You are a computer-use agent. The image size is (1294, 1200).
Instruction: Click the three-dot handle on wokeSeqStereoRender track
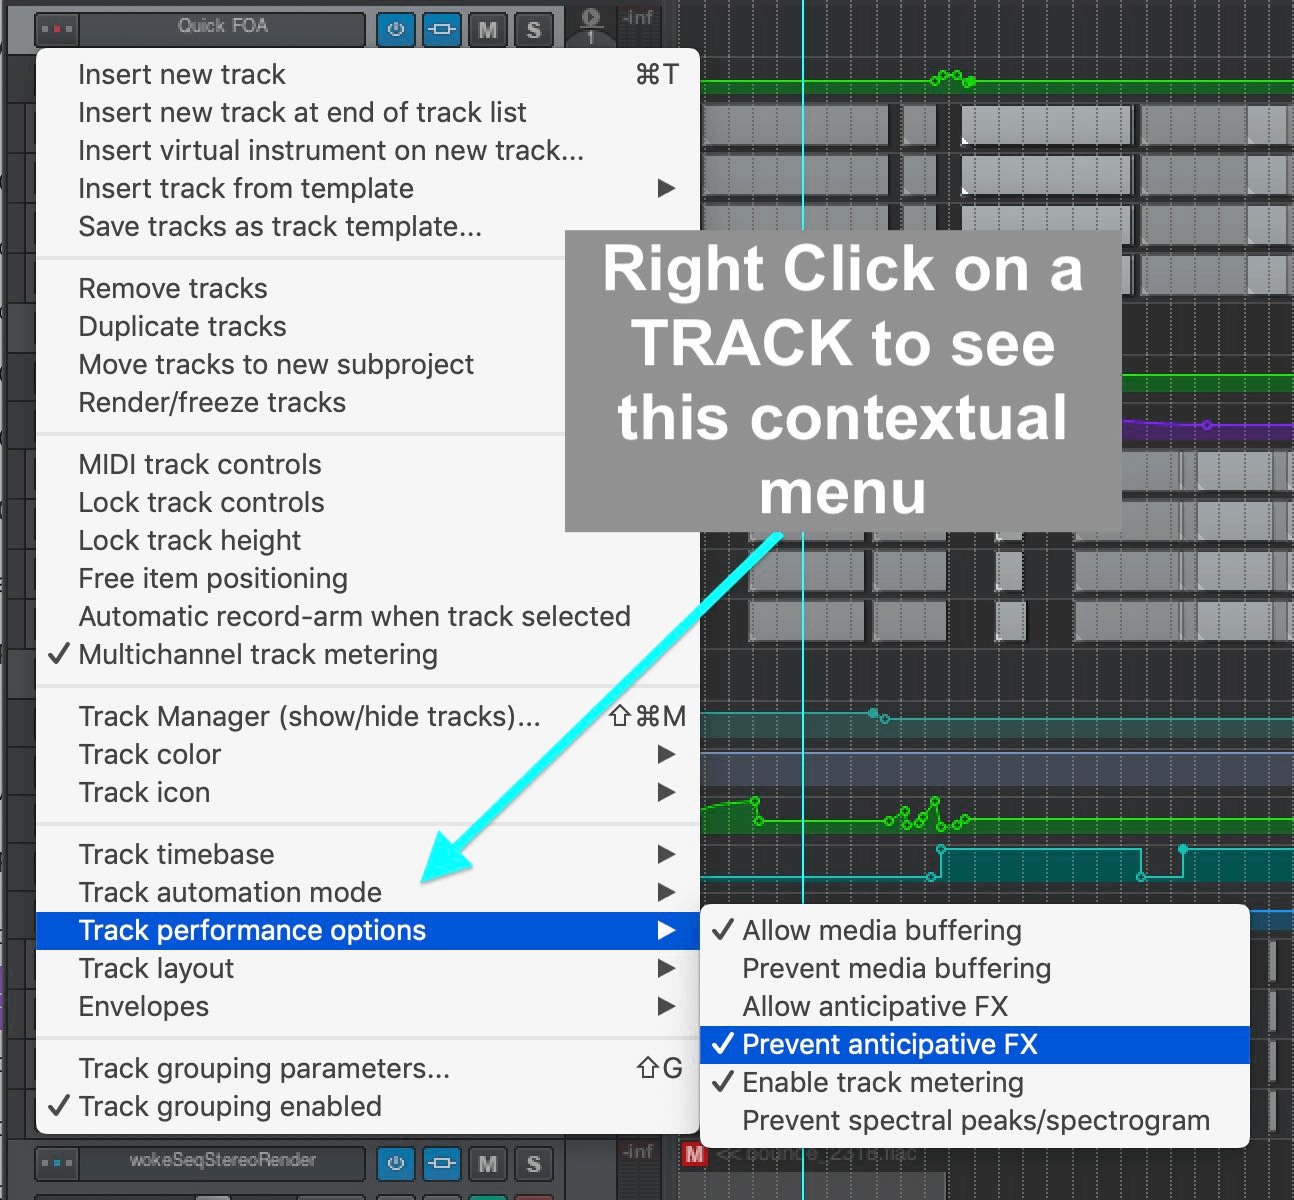[56, 1163]
